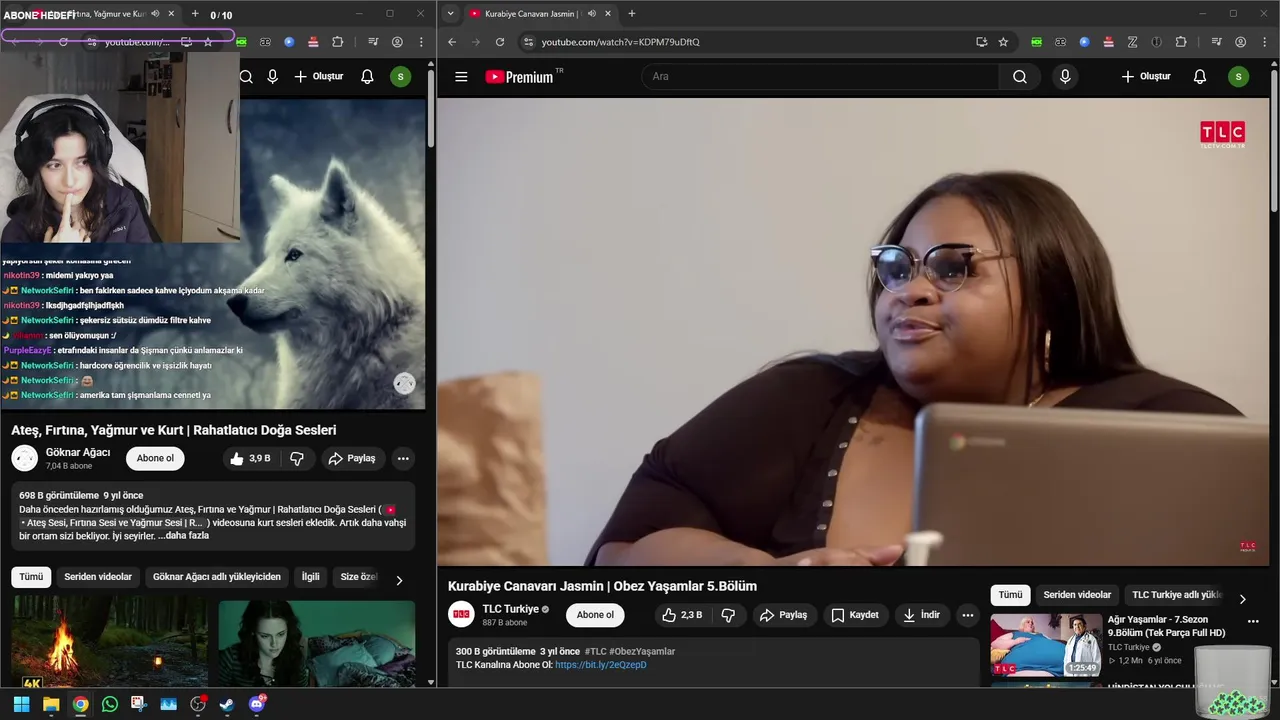The height and width of the screenshot is (720, 1280).
Task: Click Oluştur in right YouTube window
Action: 1145,77
